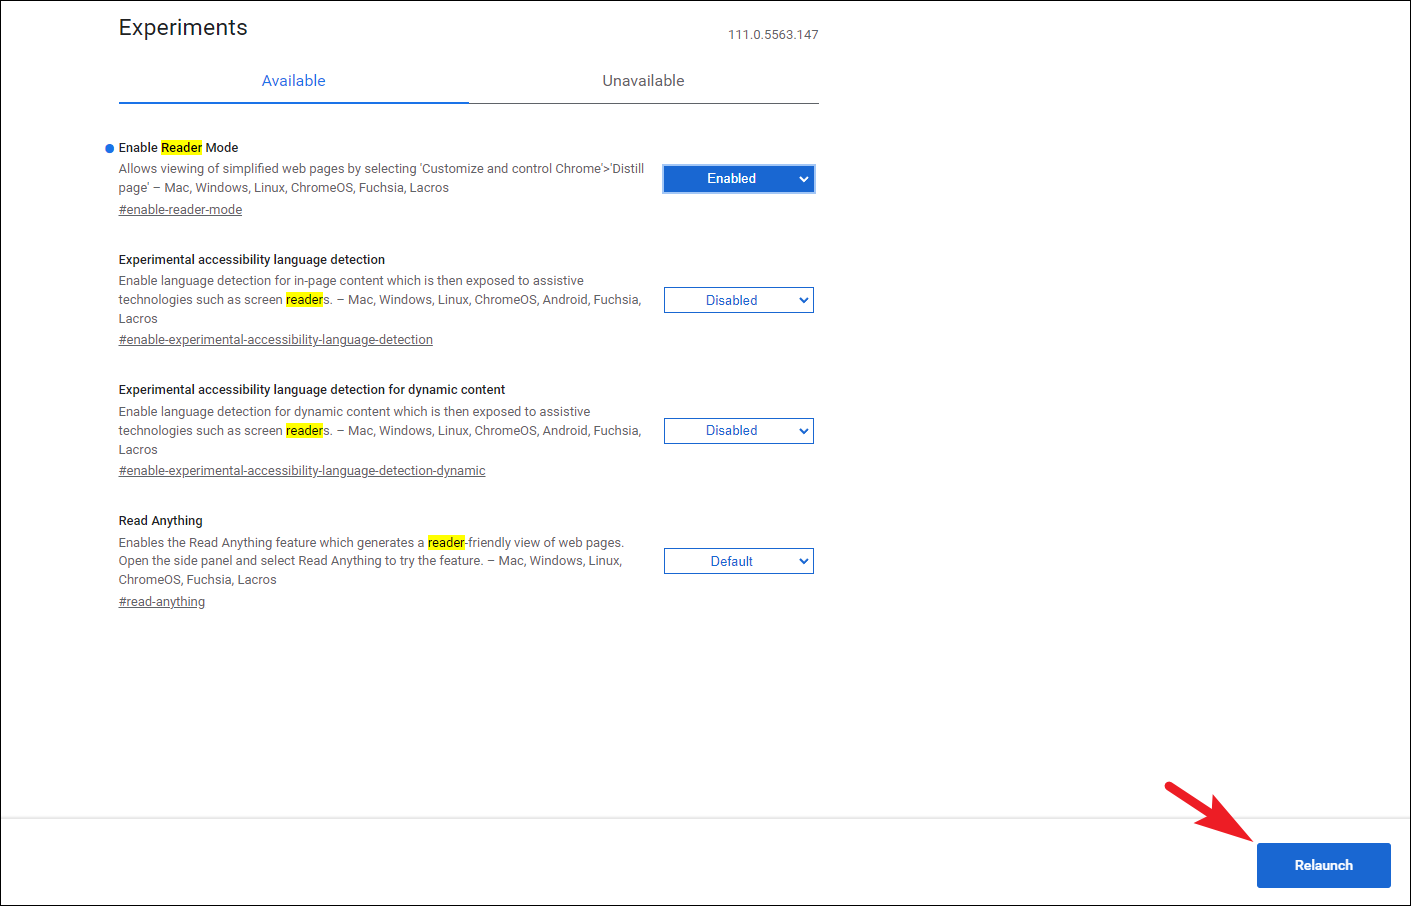Click the #enable-experimental-accessibility-language-detection link
This screenshot has height=906, width=1411.
point(275,339)
